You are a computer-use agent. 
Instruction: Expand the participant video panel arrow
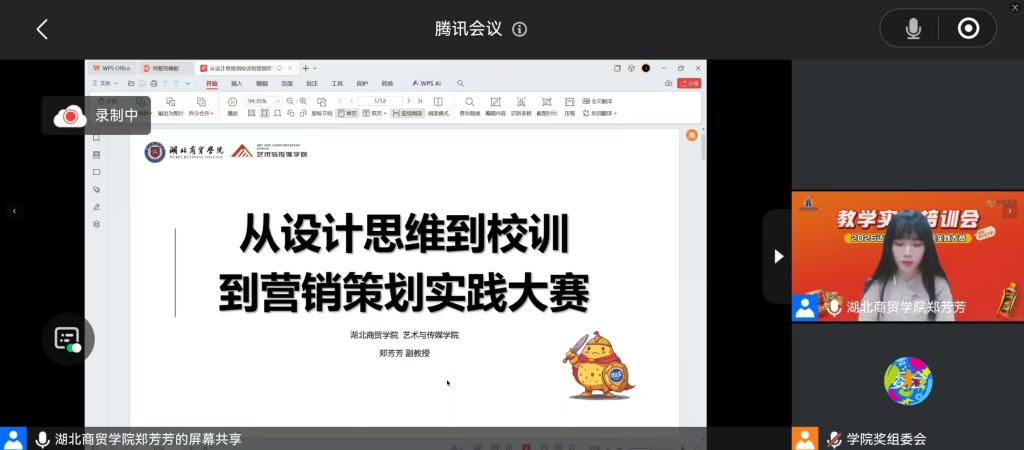click(777, 256)
